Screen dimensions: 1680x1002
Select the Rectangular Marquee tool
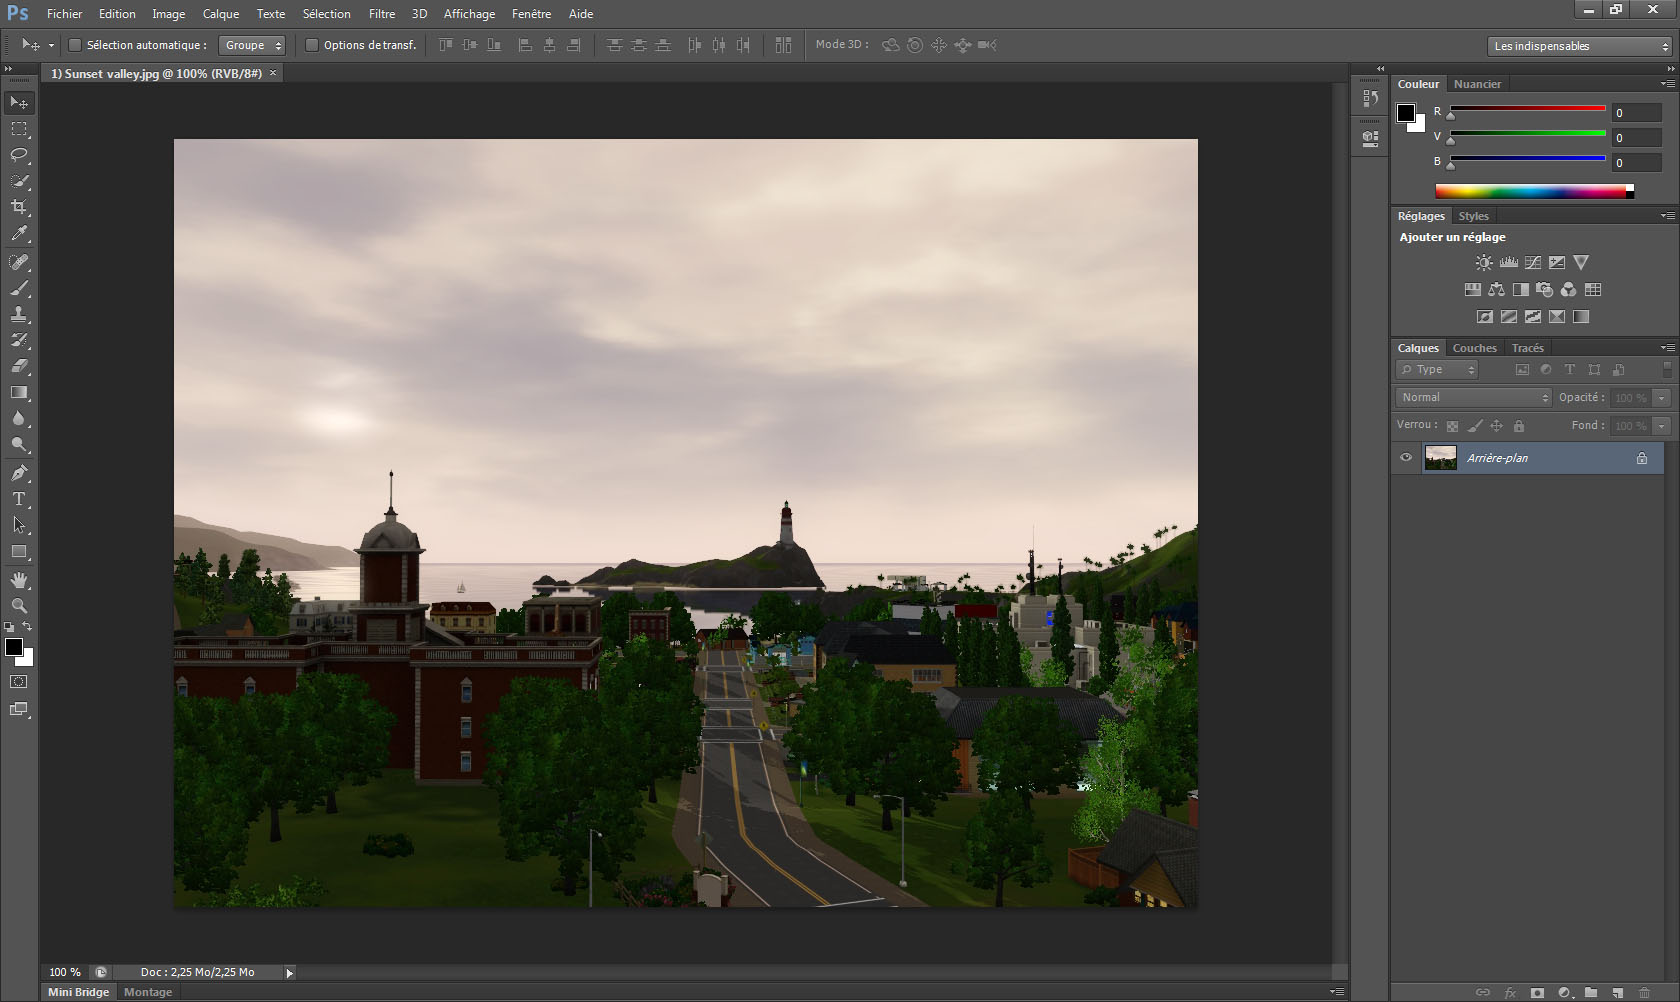coord(19,129)
